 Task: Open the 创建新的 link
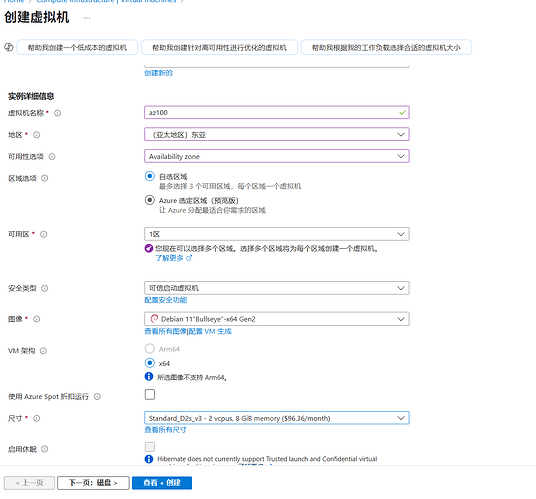pyautogui.click(x=158, y=73)
